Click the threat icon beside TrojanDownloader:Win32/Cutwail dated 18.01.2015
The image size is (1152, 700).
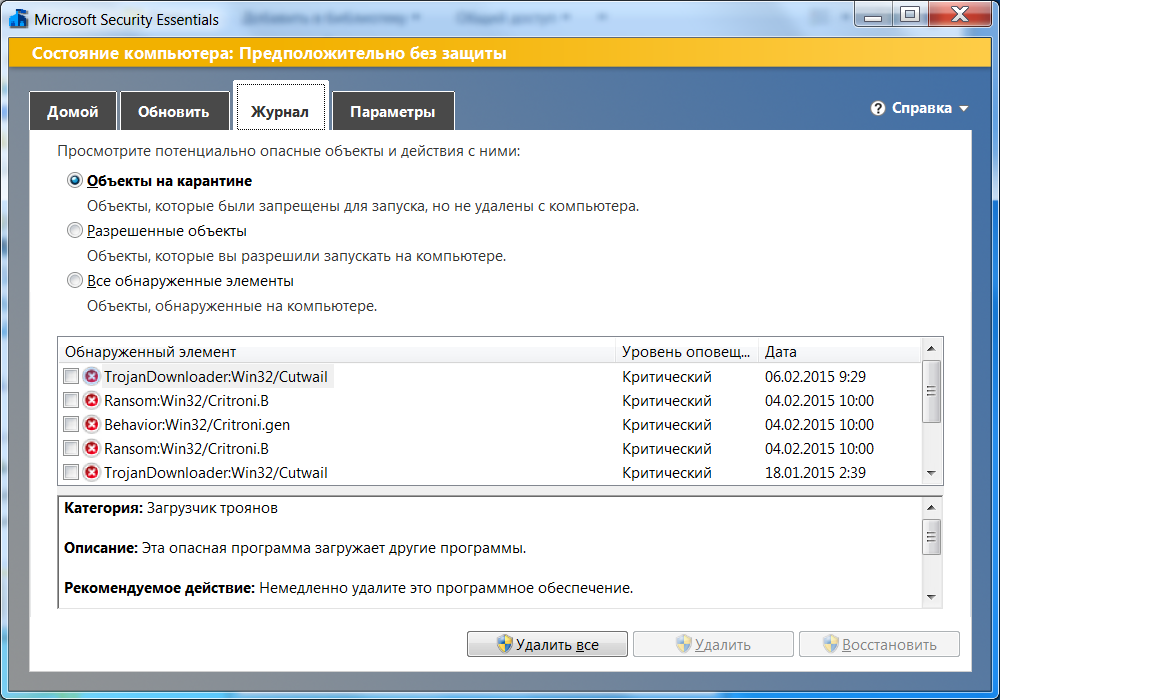pyautogui.click(x=91, y=472)
